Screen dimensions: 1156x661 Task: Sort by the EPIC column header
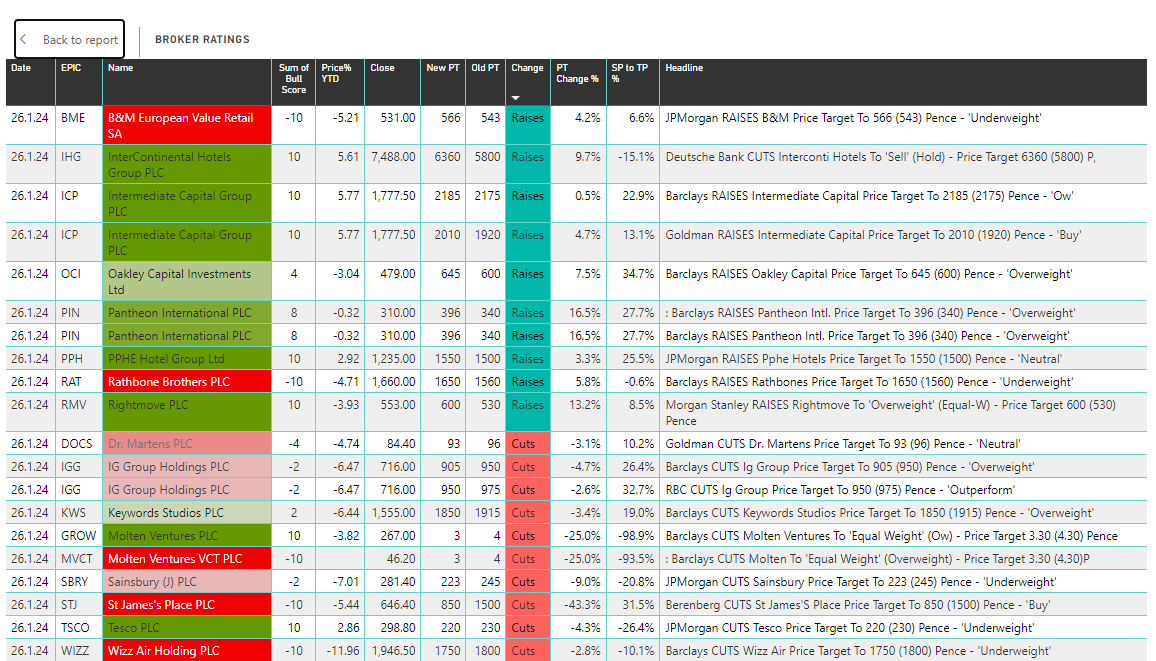79,81
